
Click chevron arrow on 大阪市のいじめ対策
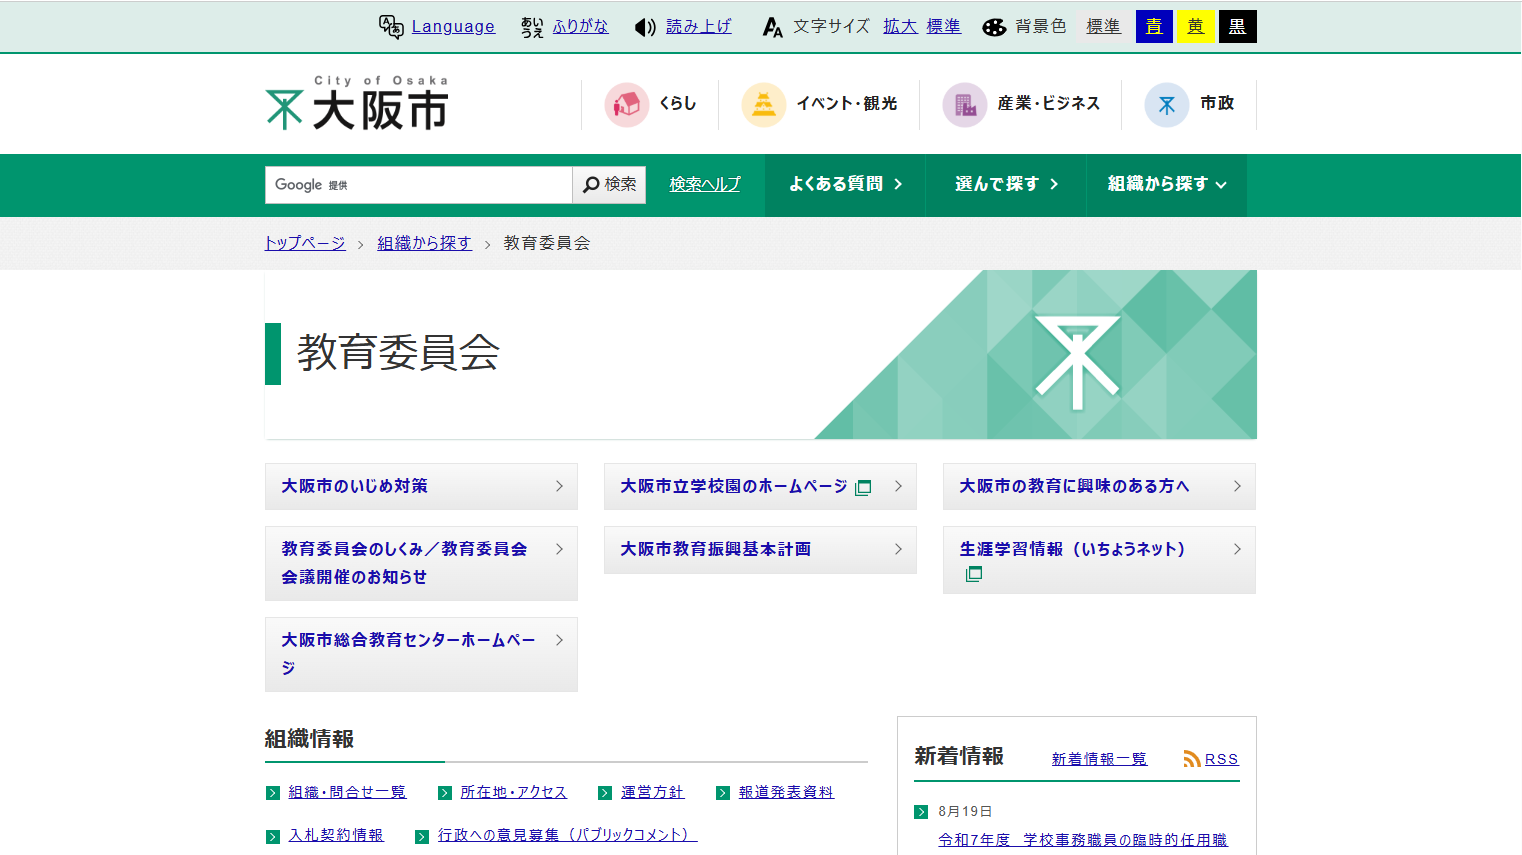tap(559, 486)
